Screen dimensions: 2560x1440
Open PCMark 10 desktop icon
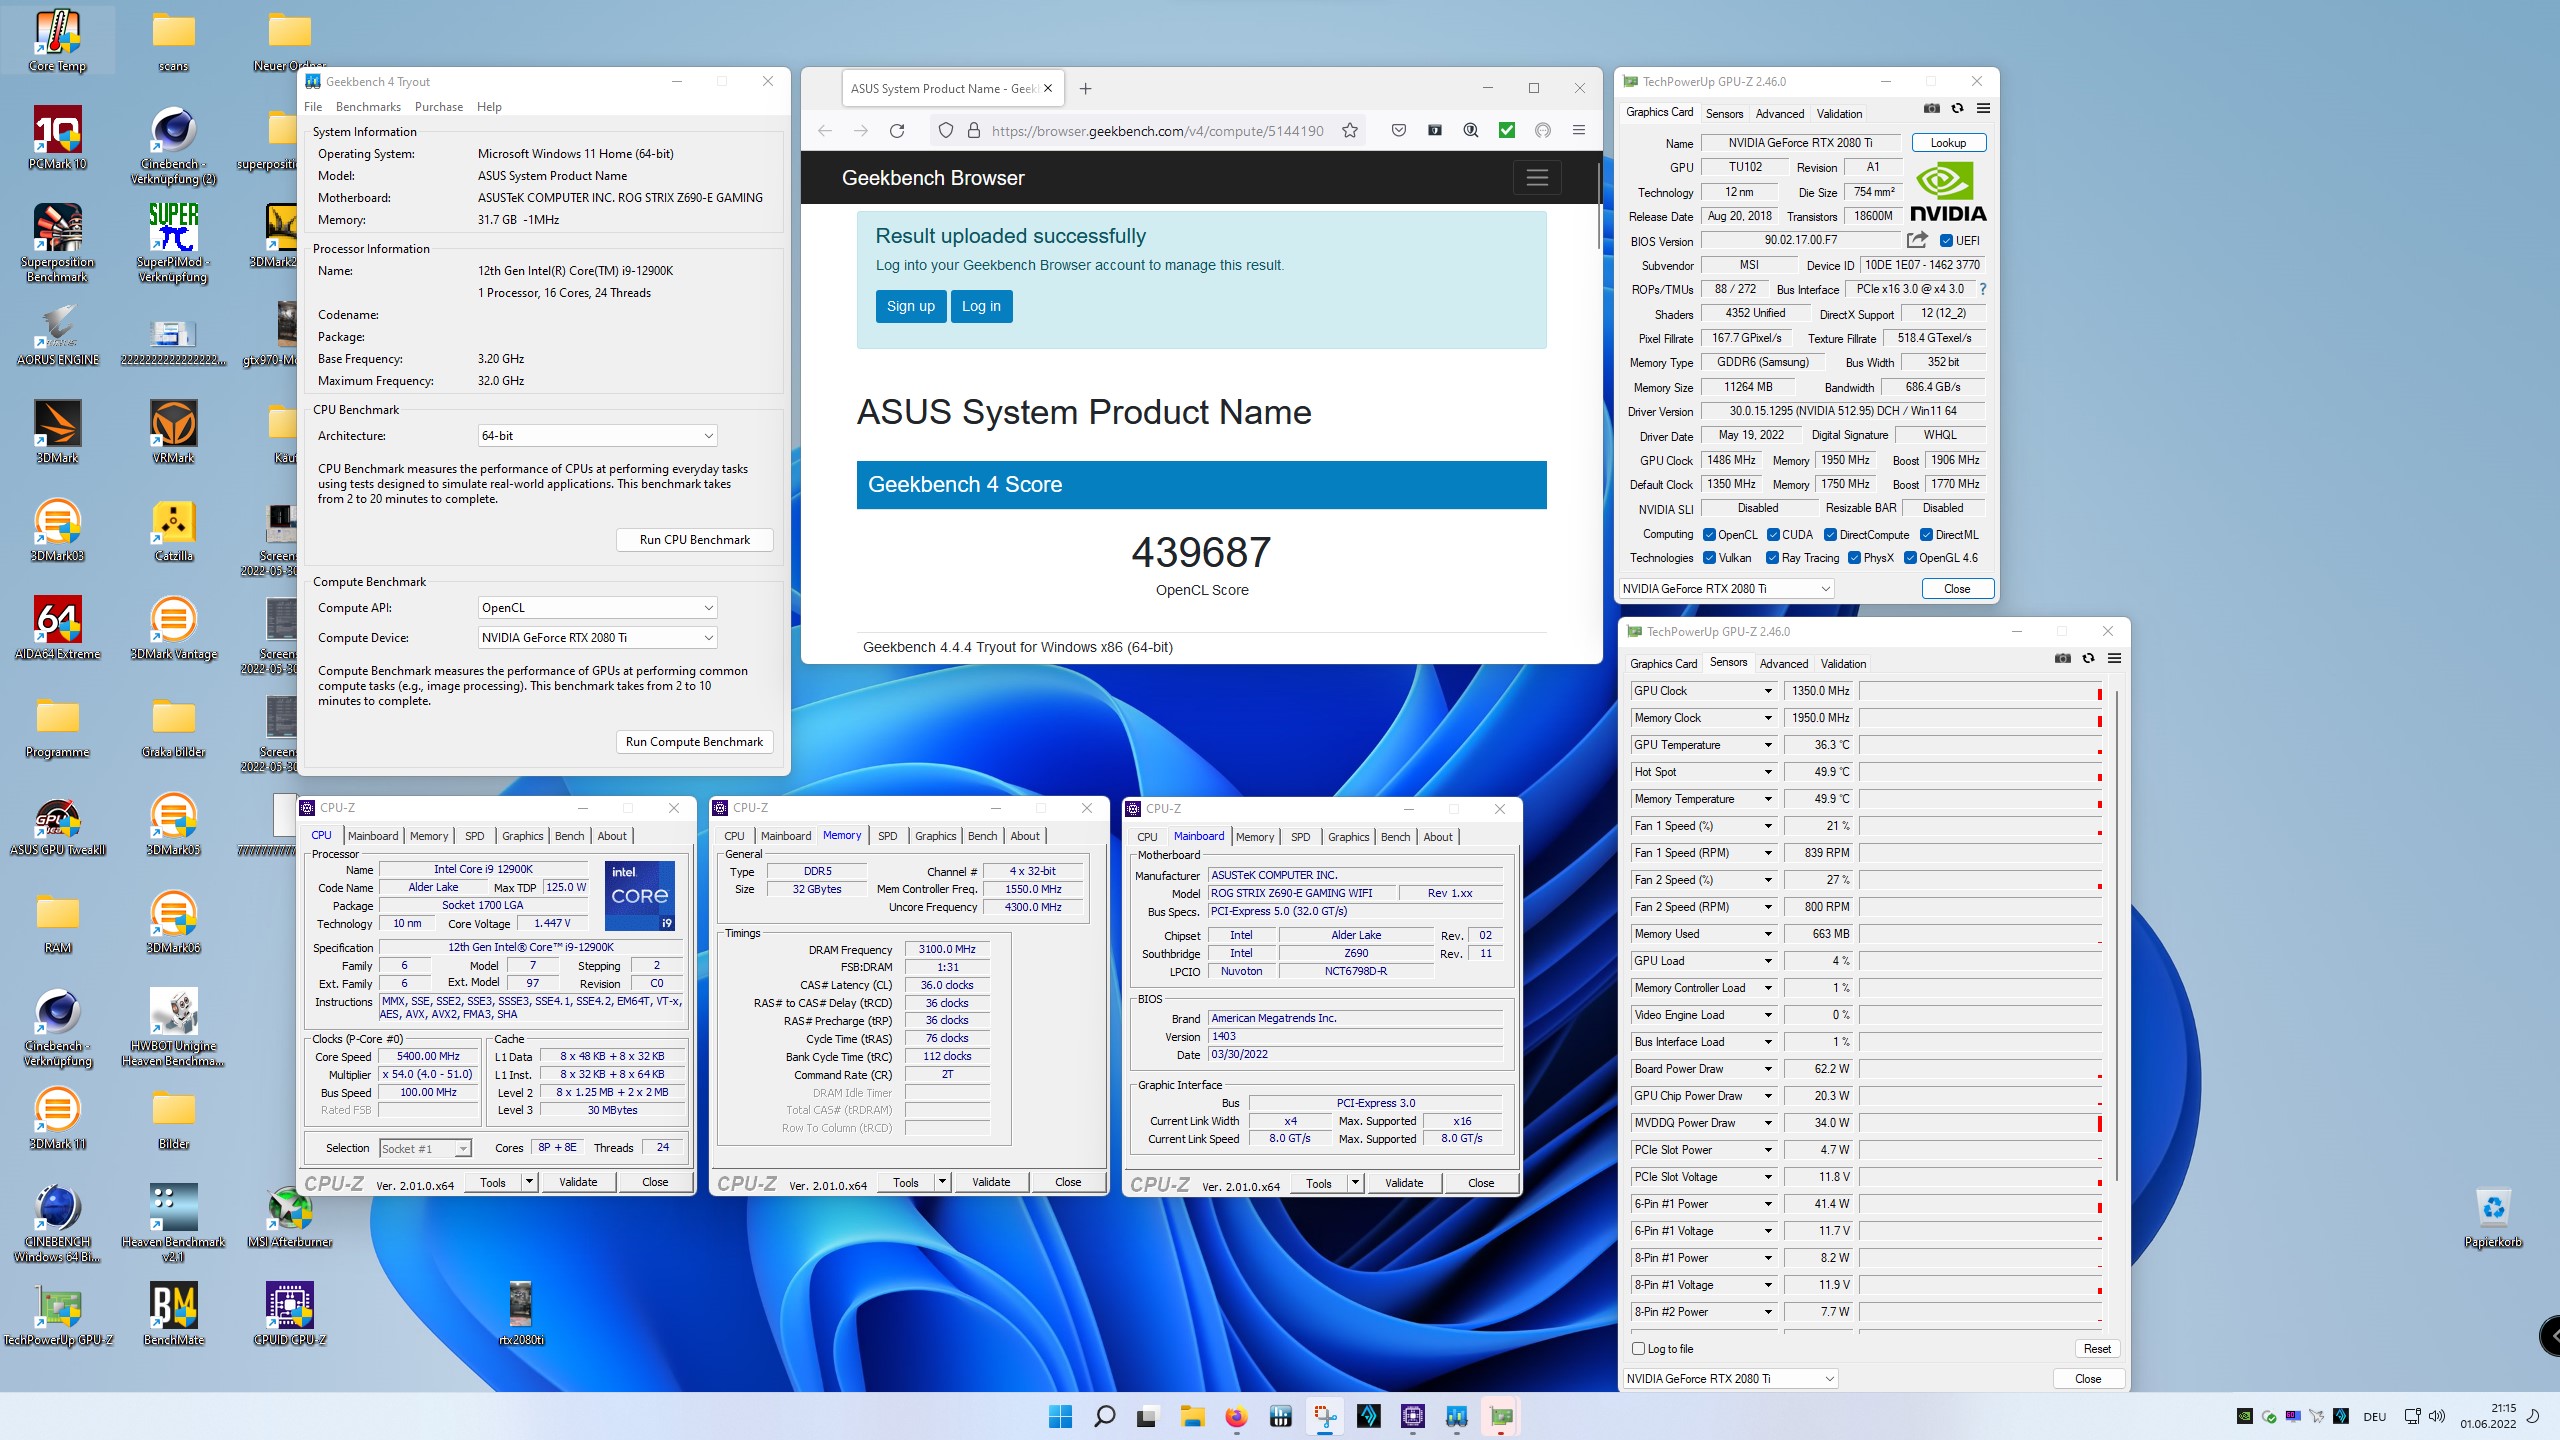tap(58, 138)
